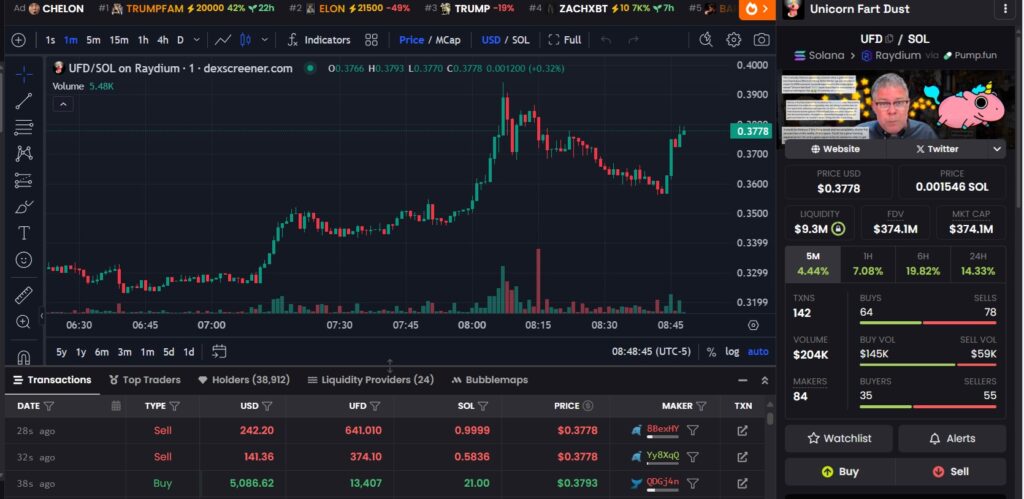This screenshot has width=1024, height=499.
Task: Open the Maker column filter
Action: coord(701,406)
